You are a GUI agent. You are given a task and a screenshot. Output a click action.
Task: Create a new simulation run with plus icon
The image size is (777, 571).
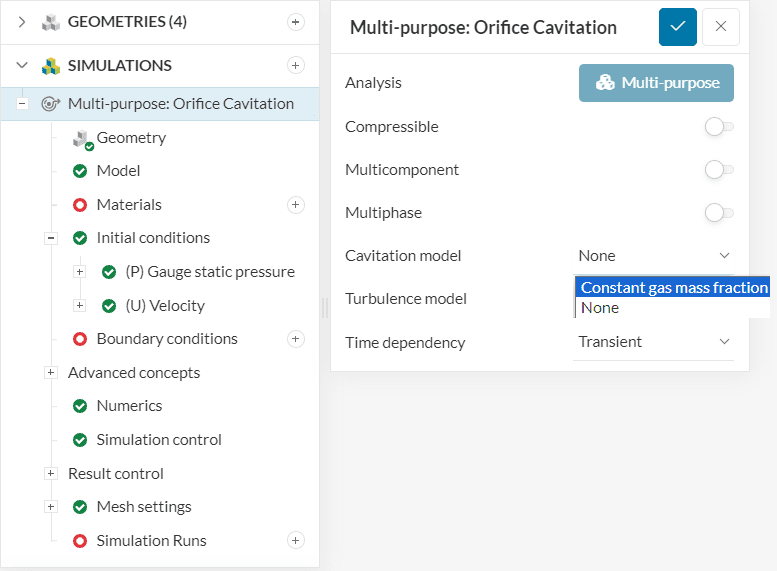[x=295, y=541]
